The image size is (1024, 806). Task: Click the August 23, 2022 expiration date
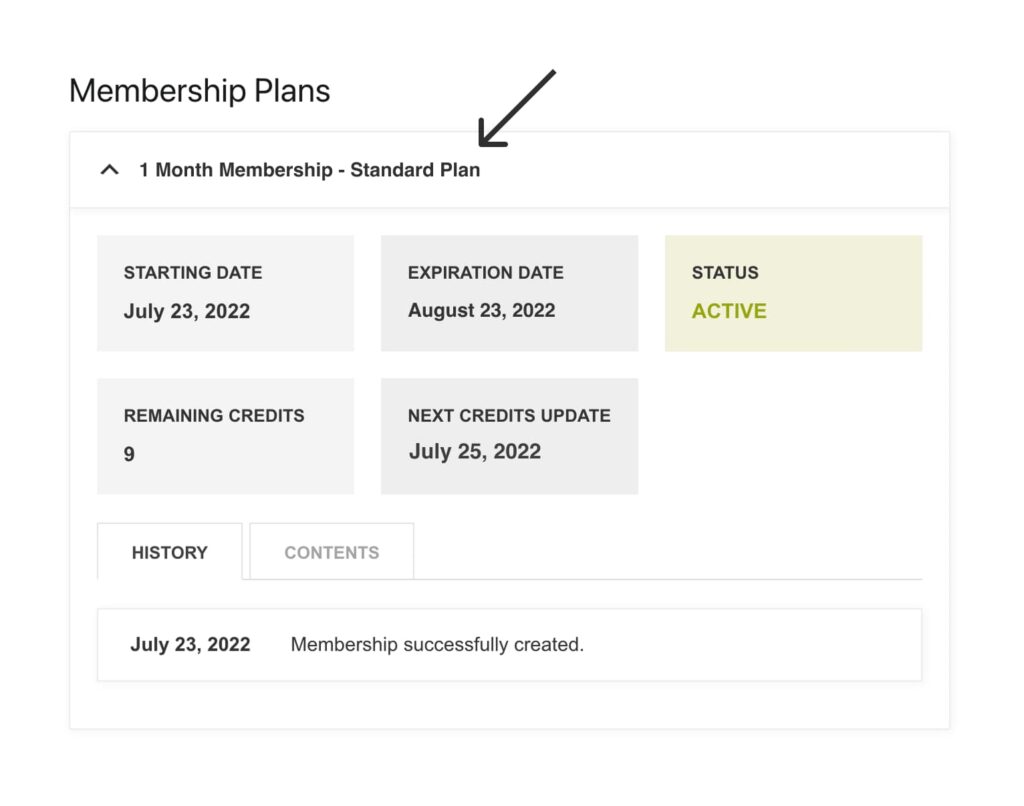[481, 310]
